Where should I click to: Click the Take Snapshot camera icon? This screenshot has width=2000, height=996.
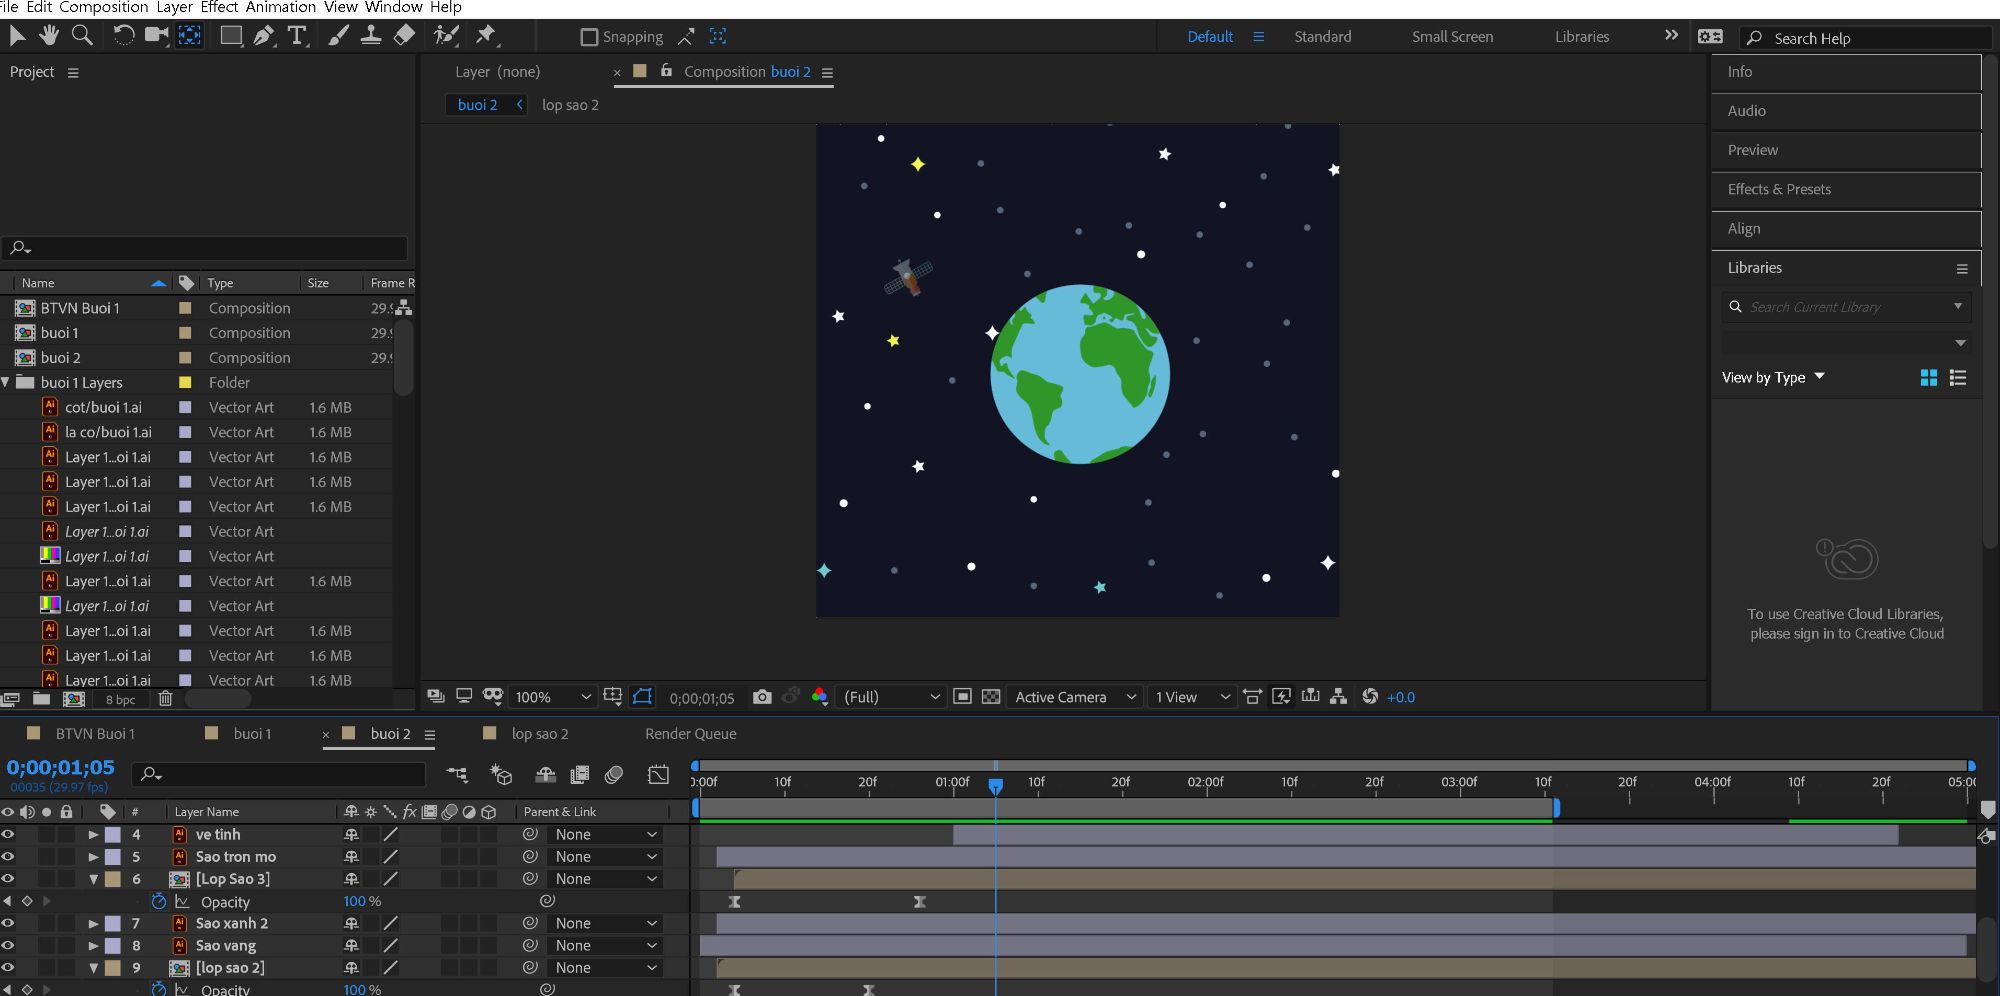[x=762, y=697]
